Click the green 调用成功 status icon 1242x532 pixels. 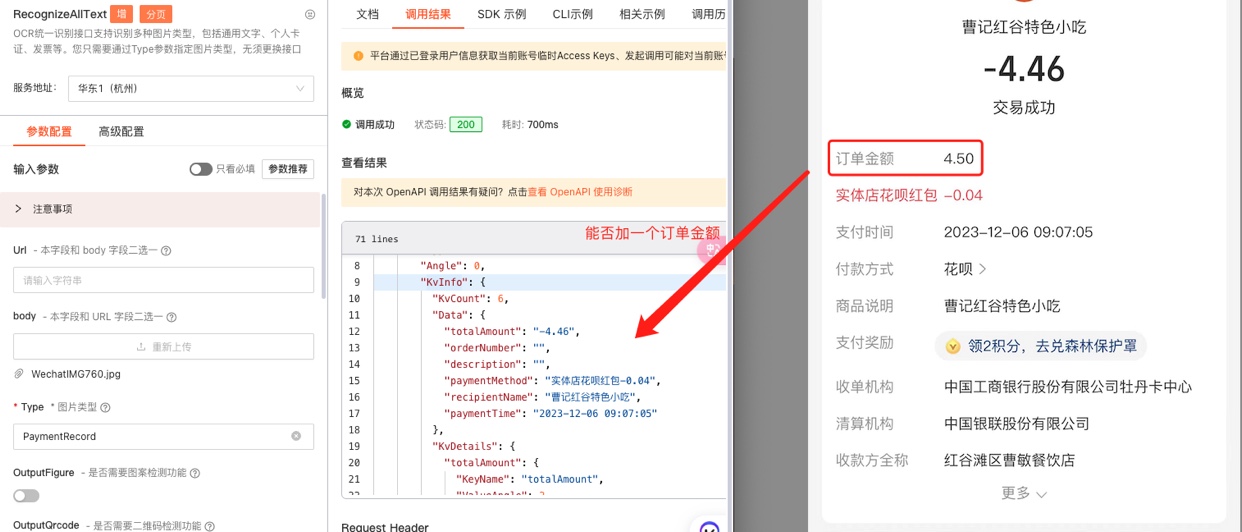[347, 125]
